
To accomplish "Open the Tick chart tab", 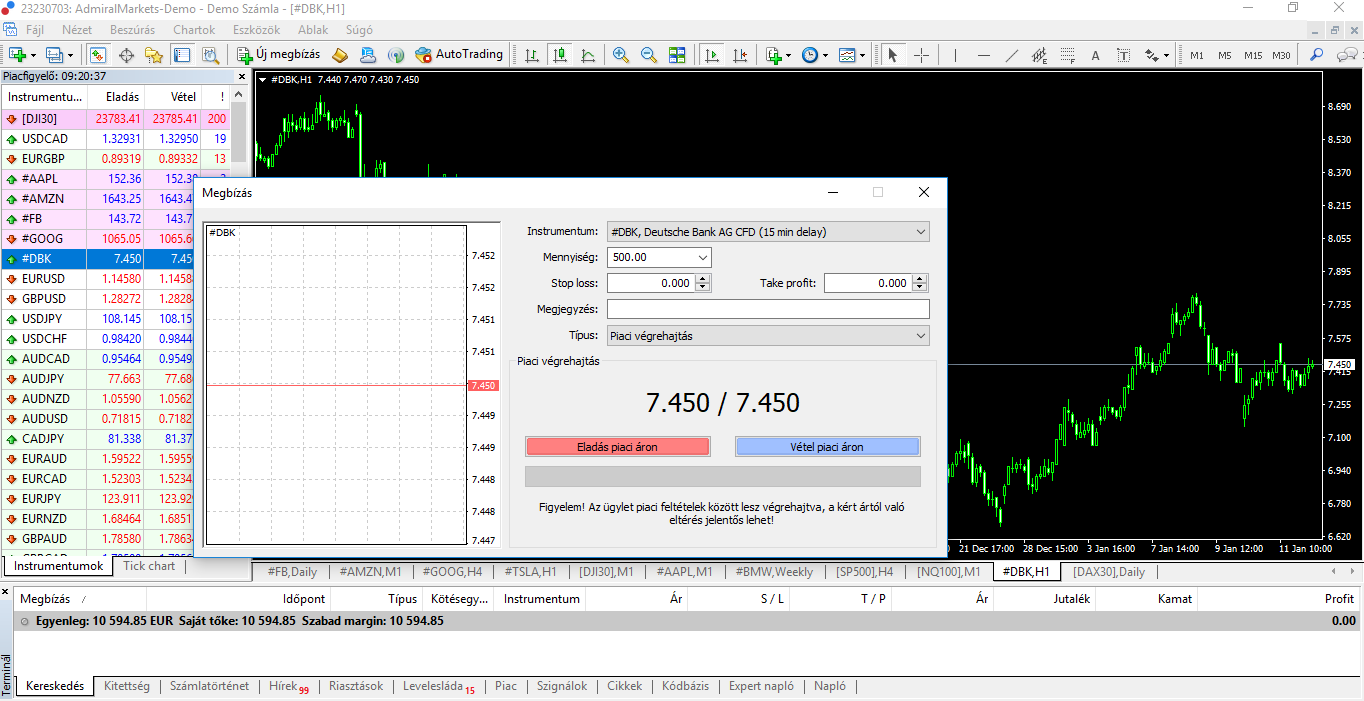I will [x=149, y=566].
